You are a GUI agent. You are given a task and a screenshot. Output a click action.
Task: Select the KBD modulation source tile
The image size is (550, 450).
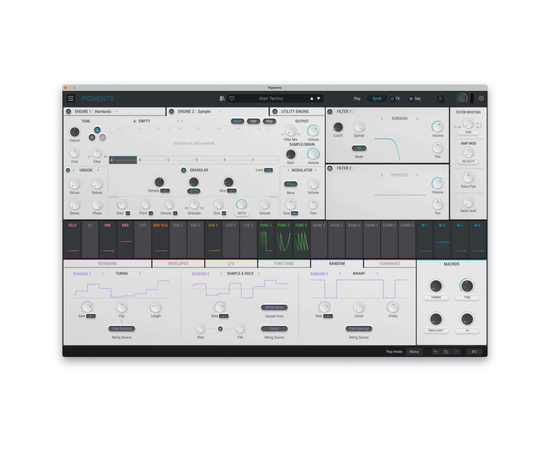(125, 240)
